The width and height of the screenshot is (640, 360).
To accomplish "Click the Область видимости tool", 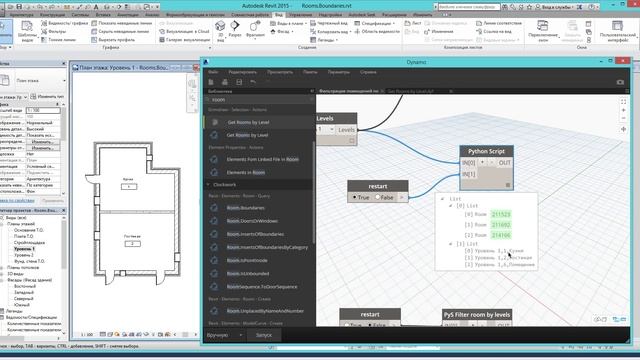I will pos(377,31).
